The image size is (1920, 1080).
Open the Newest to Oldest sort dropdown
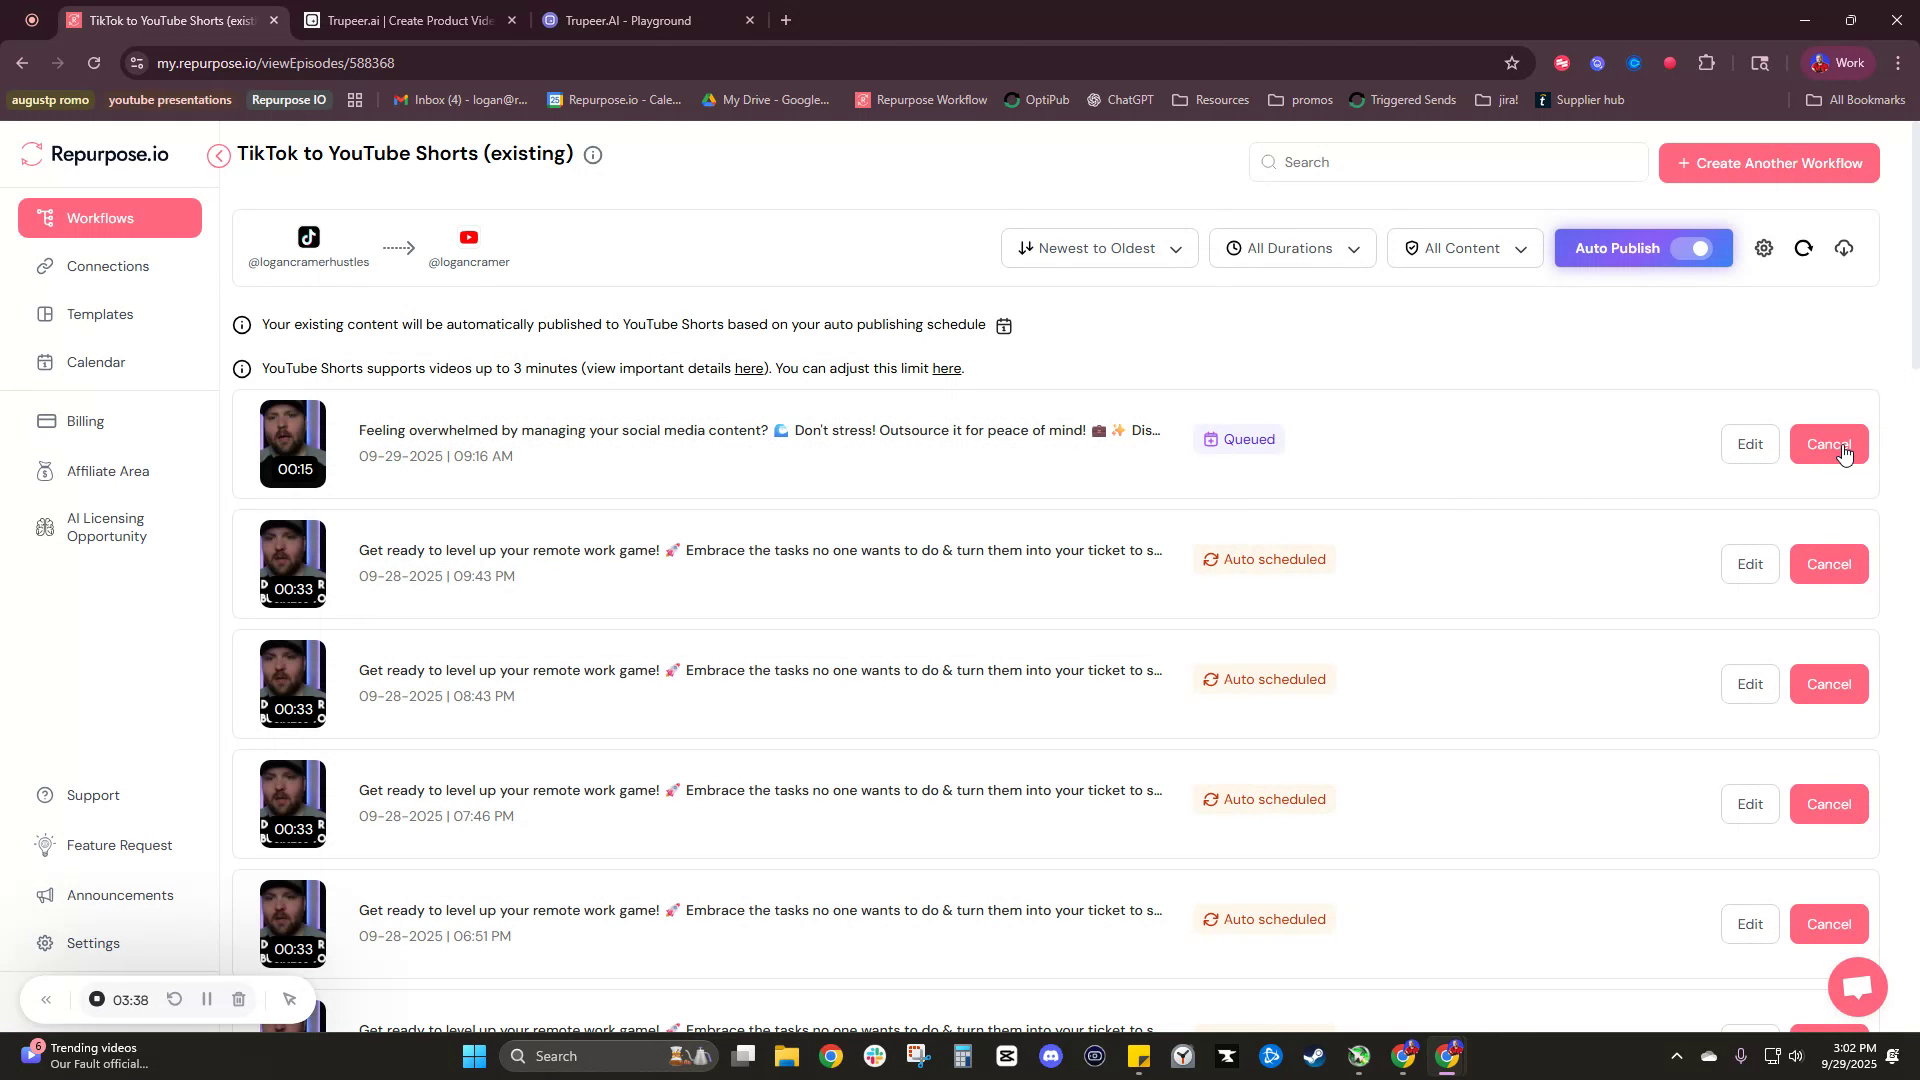click(1098, 247)
